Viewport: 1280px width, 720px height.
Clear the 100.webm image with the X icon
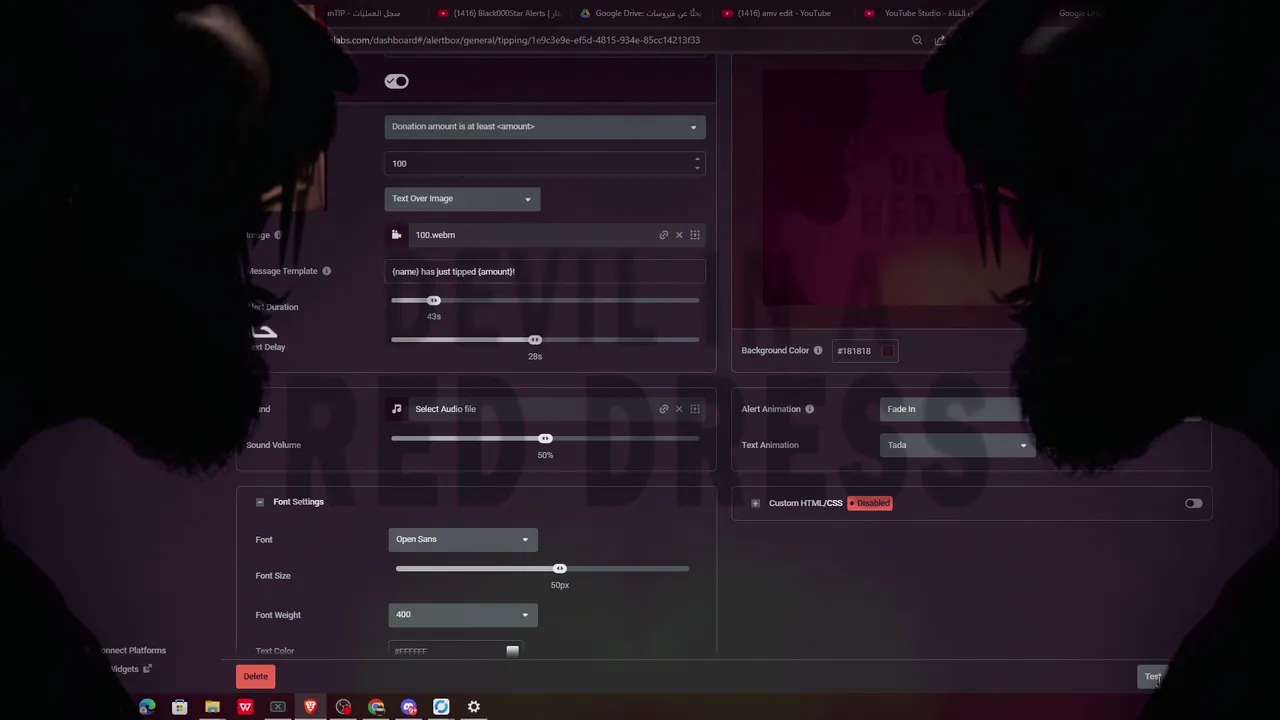[x=679, y=235]
